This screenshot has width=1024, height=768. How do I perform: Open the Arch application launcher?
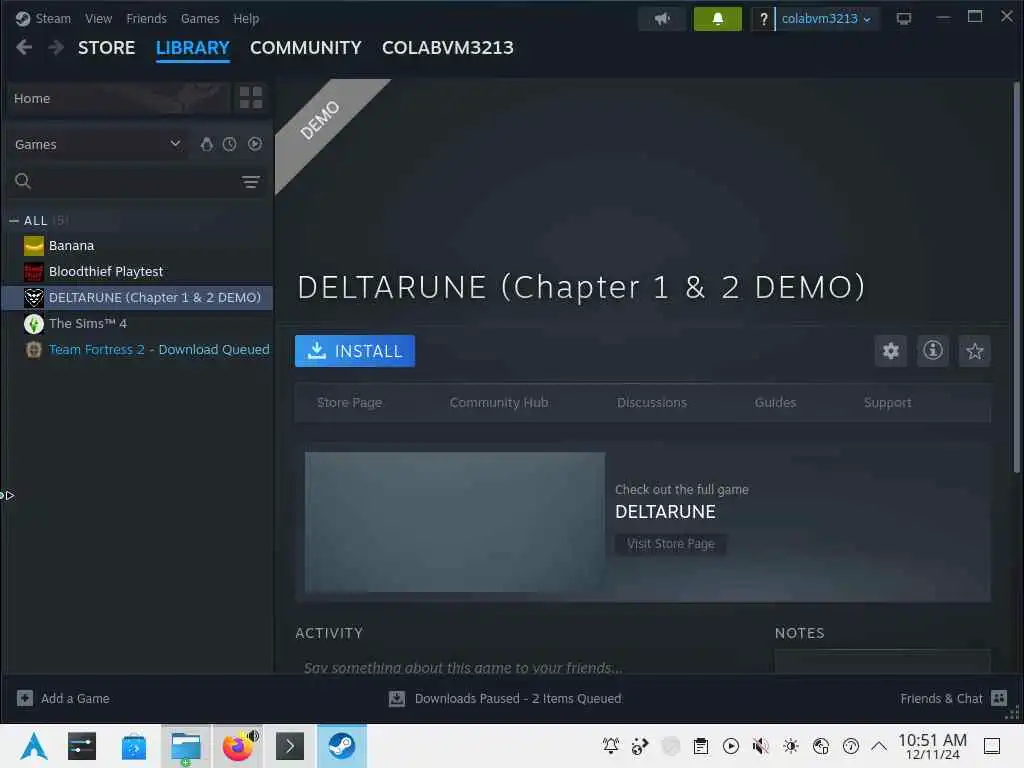[x=33, y=746]
